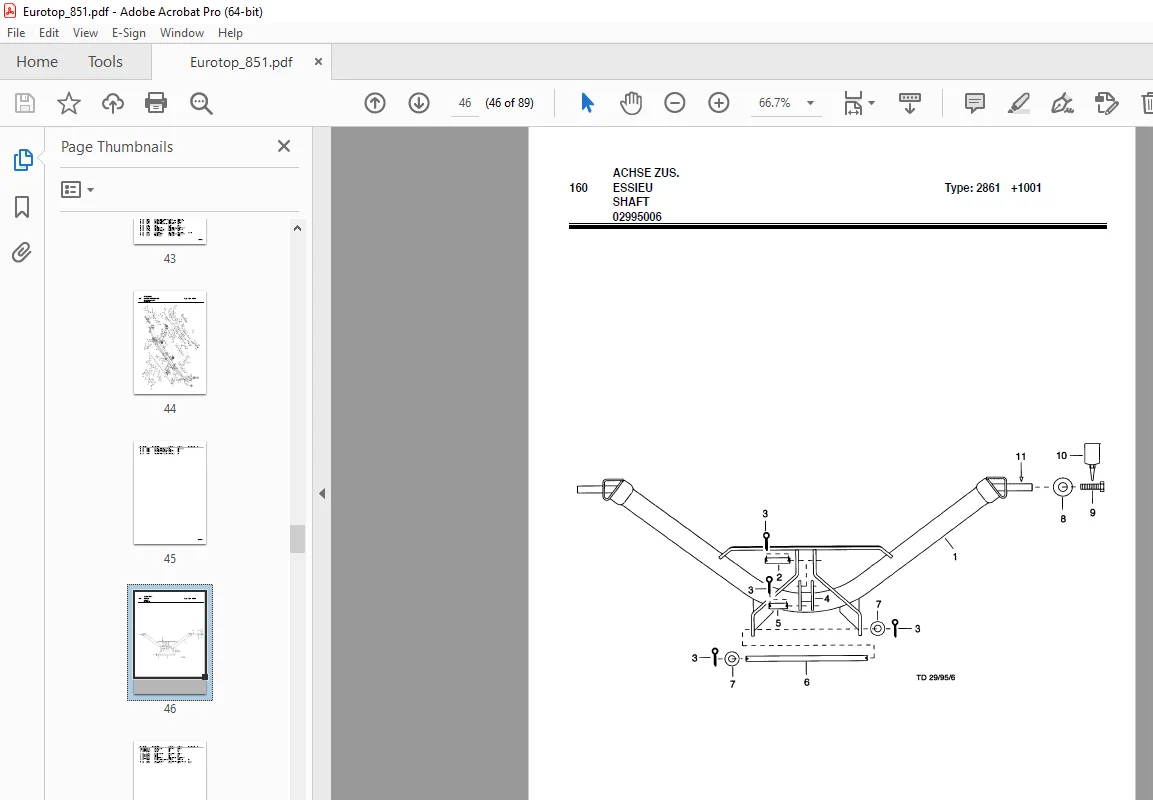Viewport: 1153px width, 800px height.
Task: Open thumbnail options dropdown menu
Action: pyautogui.click(x=77, y=190)
